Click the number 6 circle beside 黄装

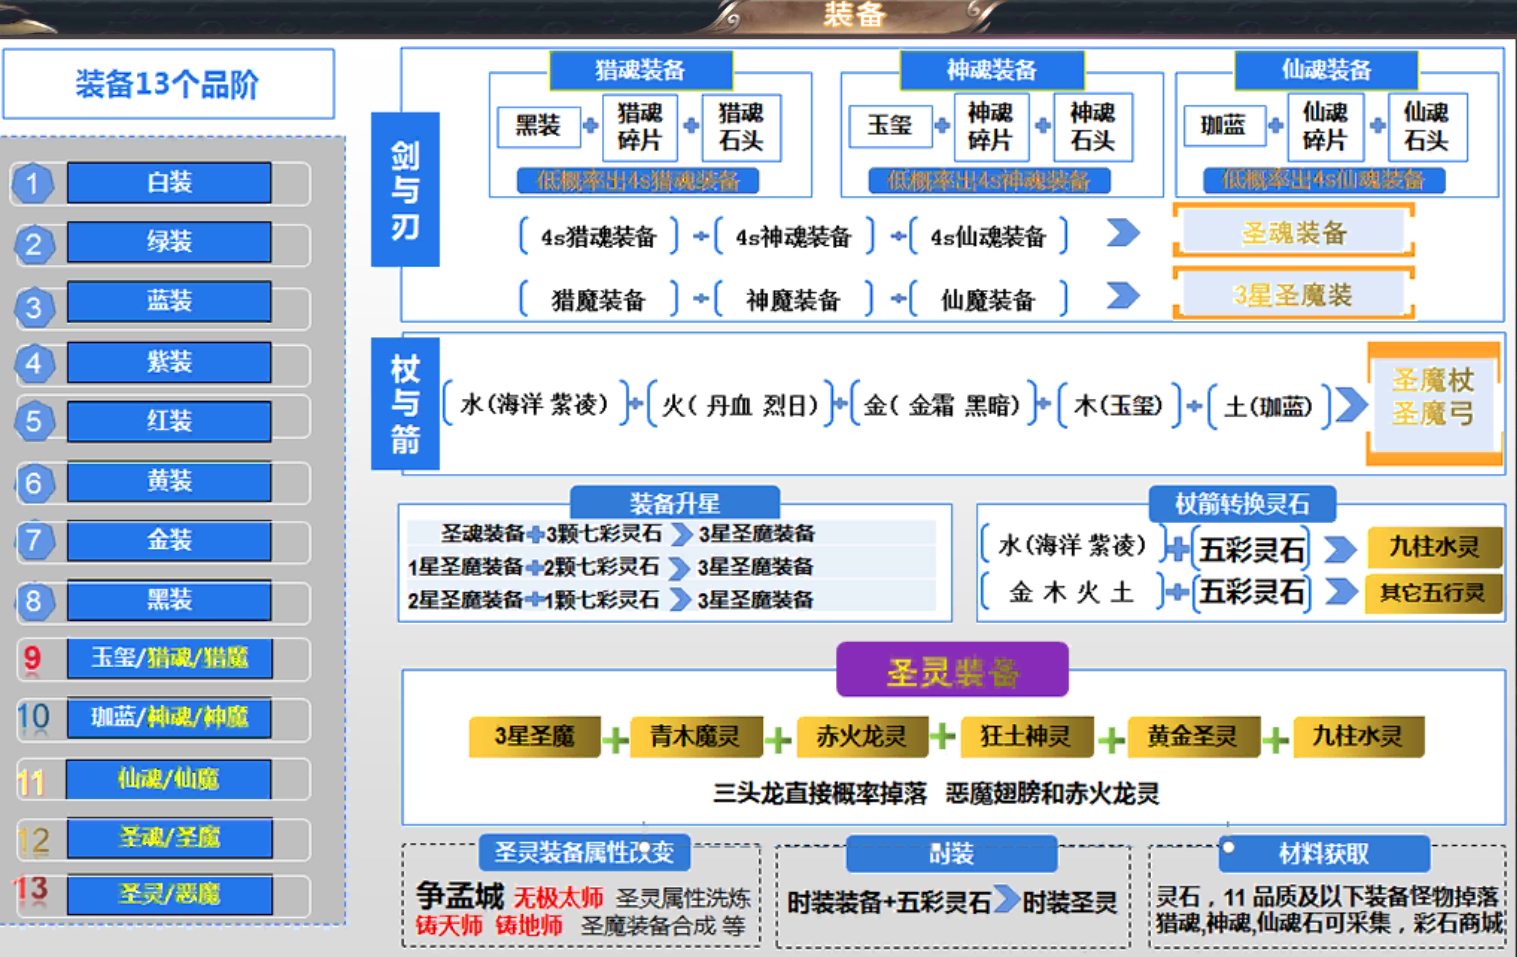[33, 483]
